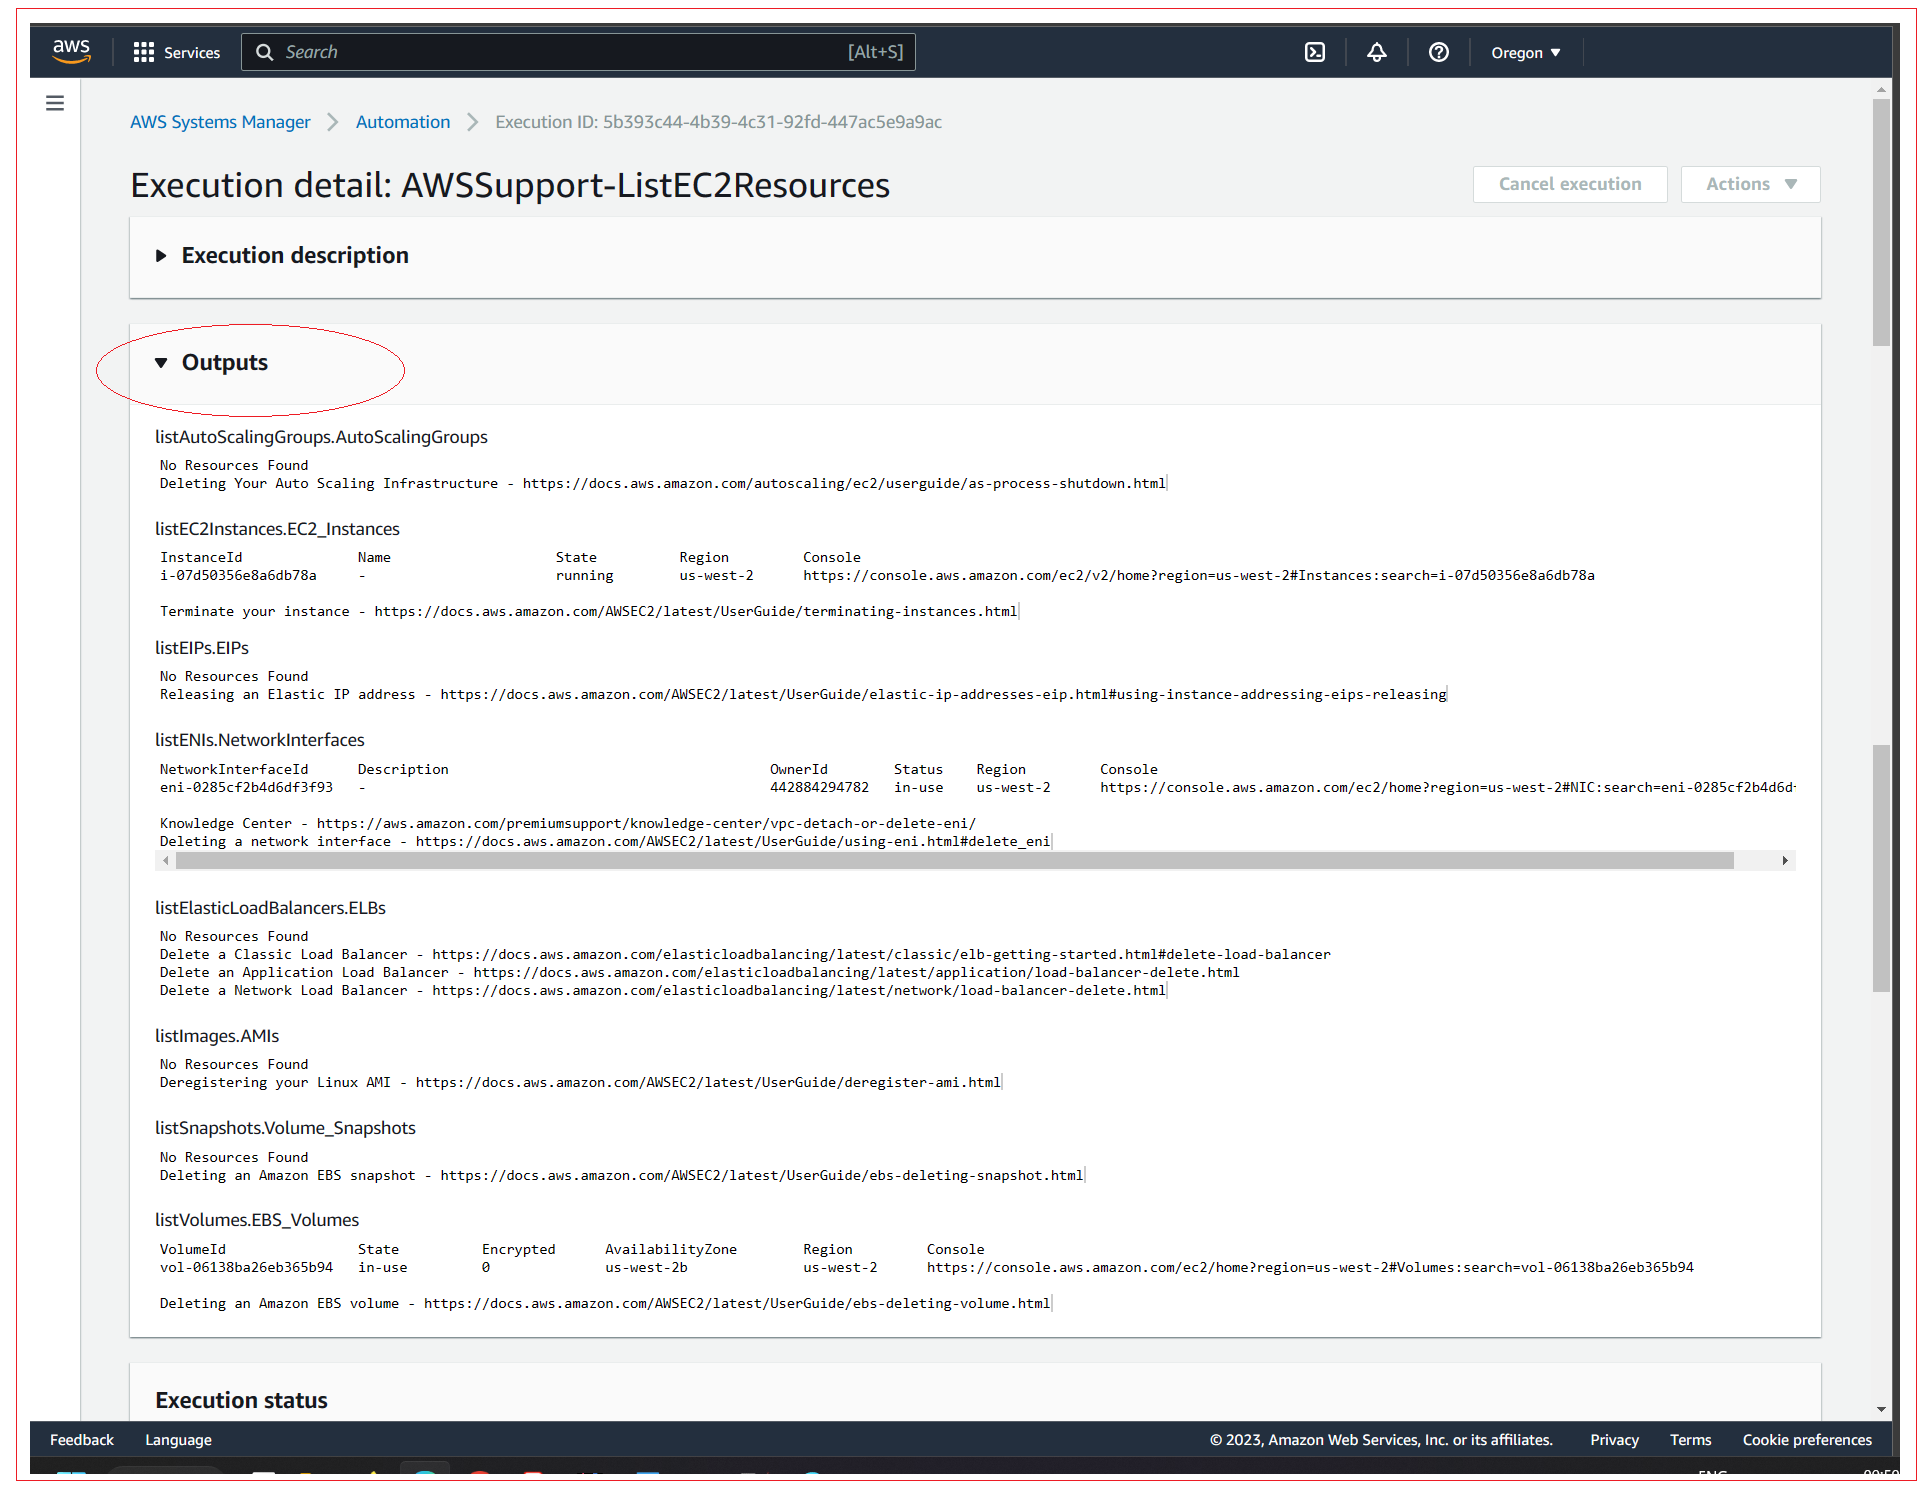
Task: Click the notifications bell icon
Action: [1375, 52]
